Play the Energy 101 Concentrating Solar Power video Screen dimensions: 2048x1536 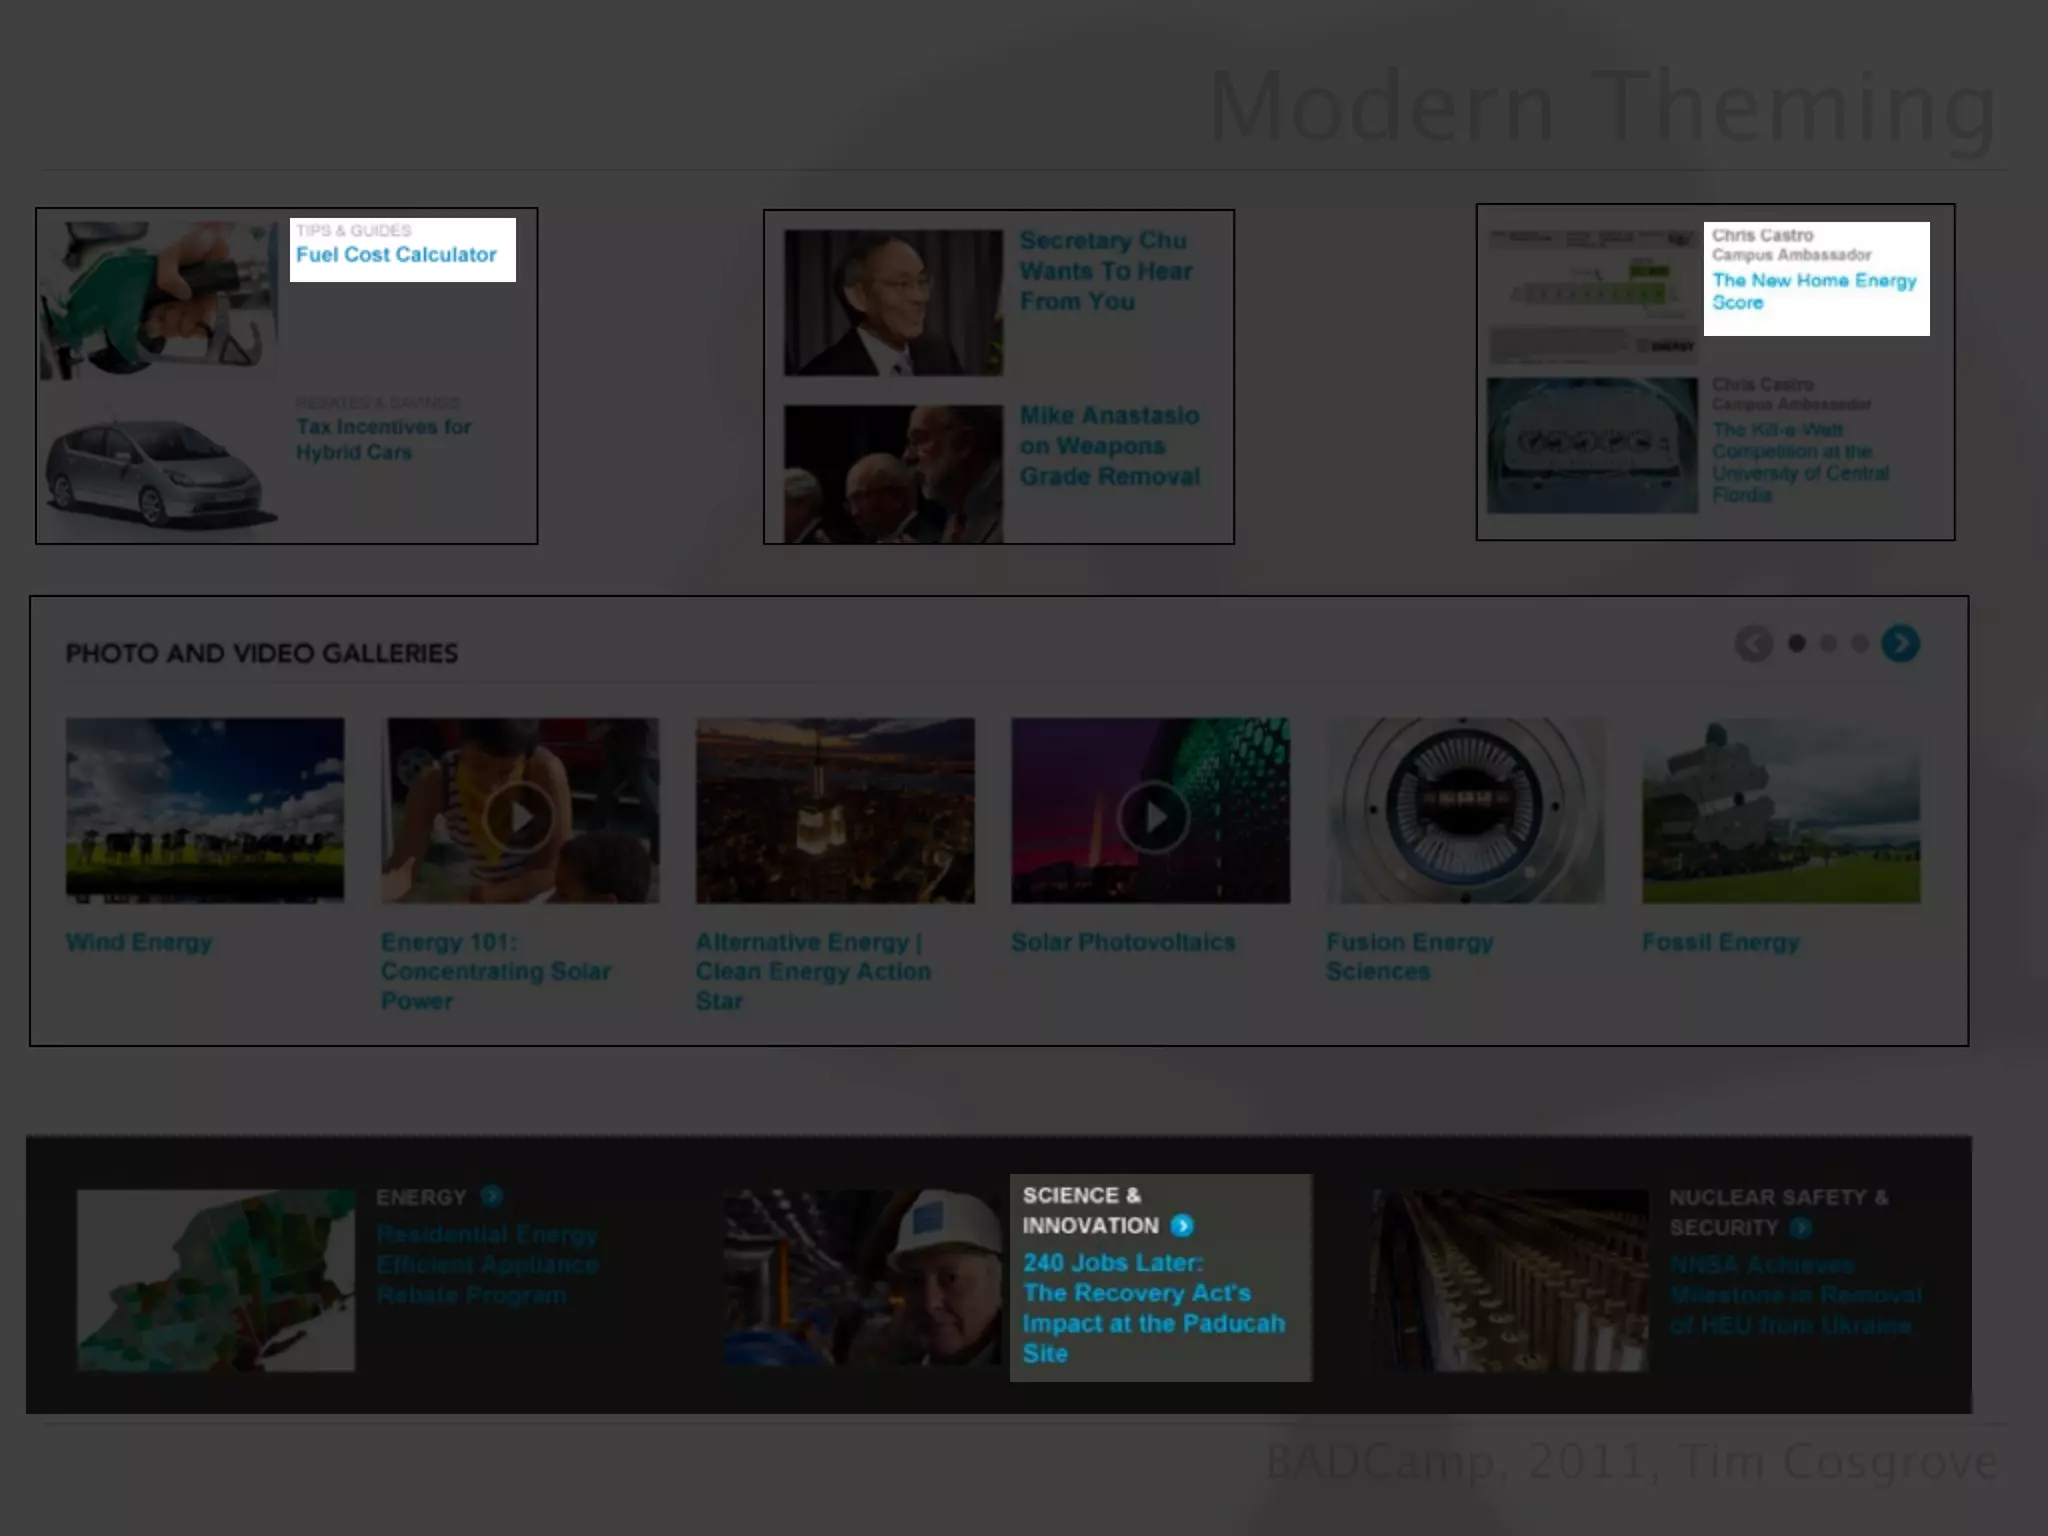(520, 817)
